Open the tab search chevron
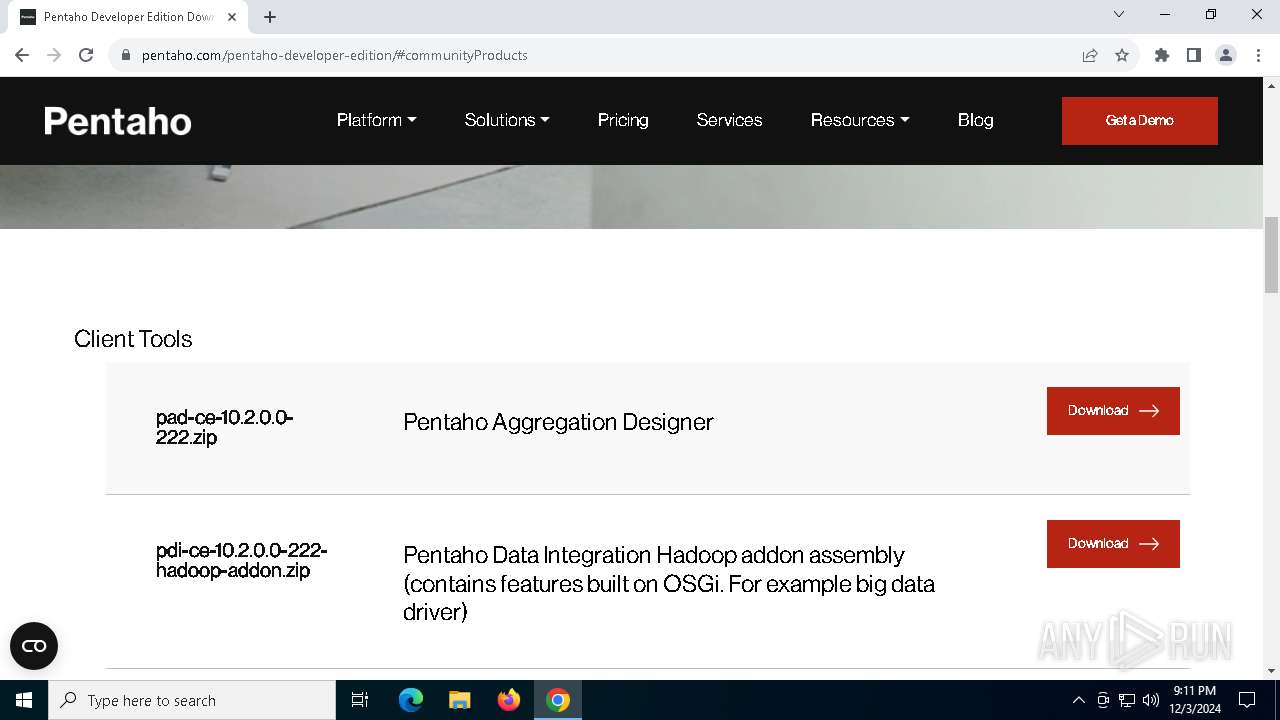Image resolution: width=1280 pixels, height=720 pixels. [1119, 15]
